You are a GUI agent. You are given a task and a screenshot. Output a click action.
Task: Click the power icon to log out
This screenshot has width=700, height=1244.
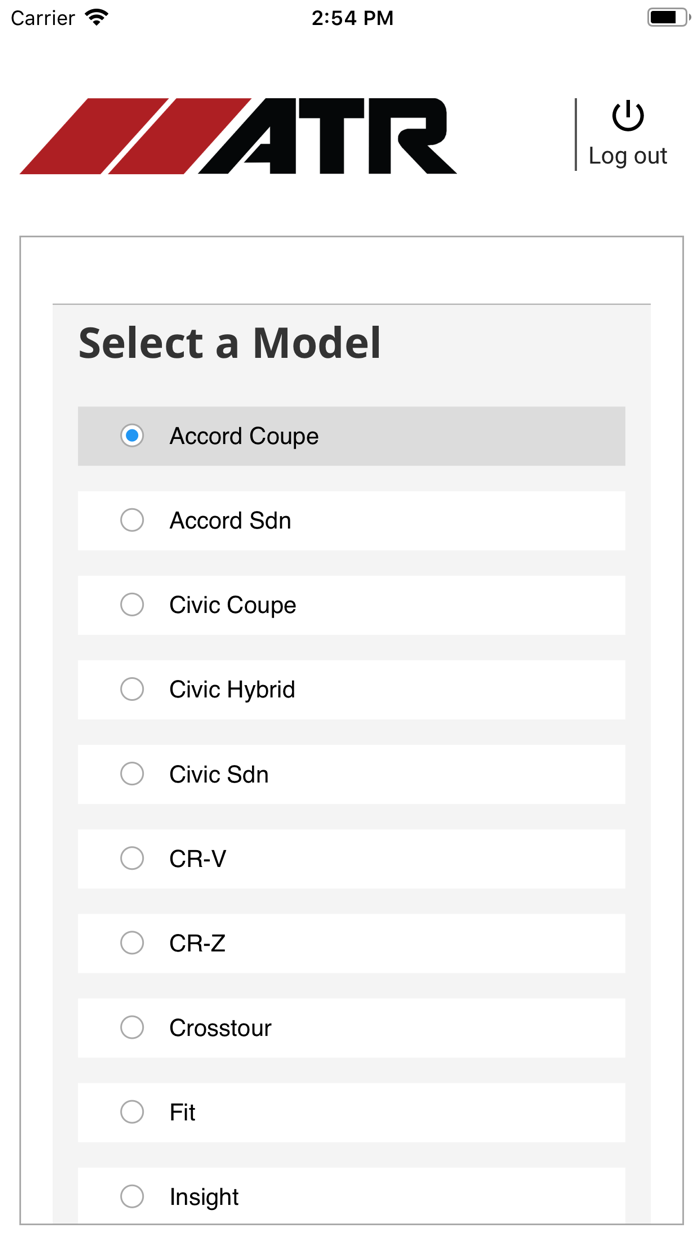coord(628,116)
